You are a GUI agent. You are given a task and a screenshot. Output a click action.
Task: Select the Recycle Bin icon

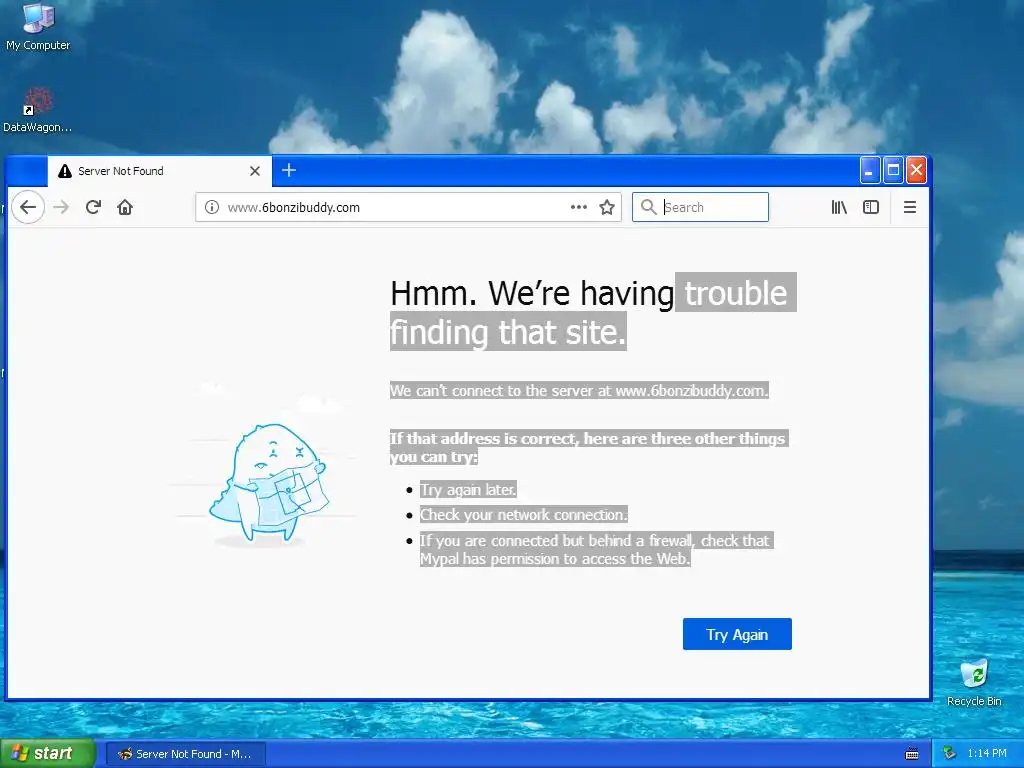click(x=974, y=683)
